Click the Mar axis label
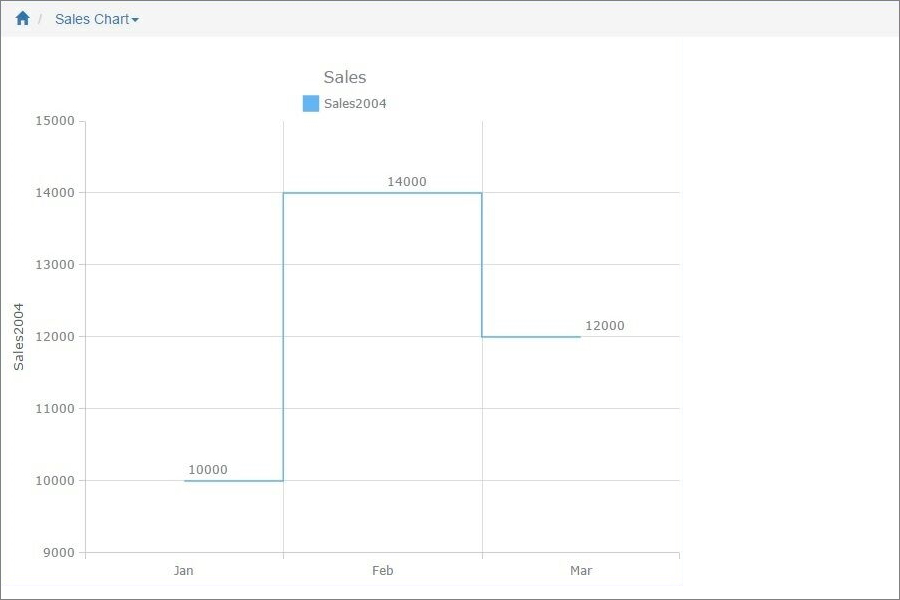 pos(581,570)
